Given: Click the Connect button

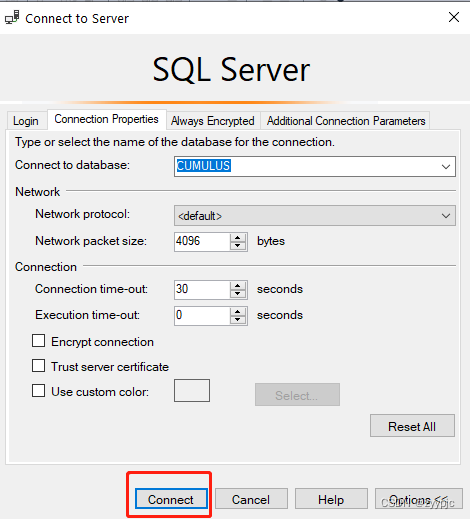Looking at the screenshot, I should (171, 499).
